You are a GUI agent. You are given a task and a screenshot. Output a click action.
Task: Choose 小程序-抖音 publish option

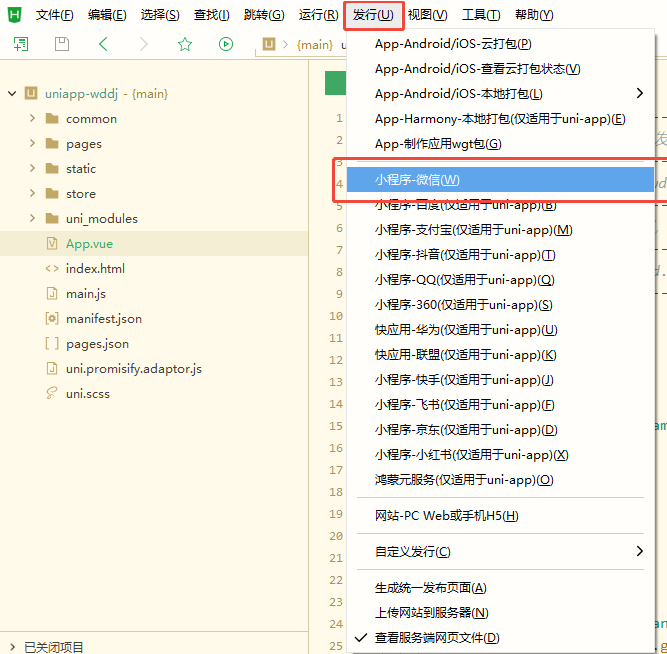[500, 255]
